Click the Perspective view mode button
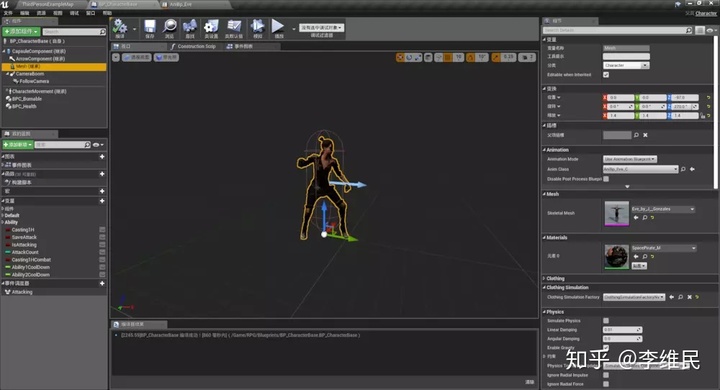The width and height of the screenshot is (720, 390). pyautogui.click(x=137, y=57)
